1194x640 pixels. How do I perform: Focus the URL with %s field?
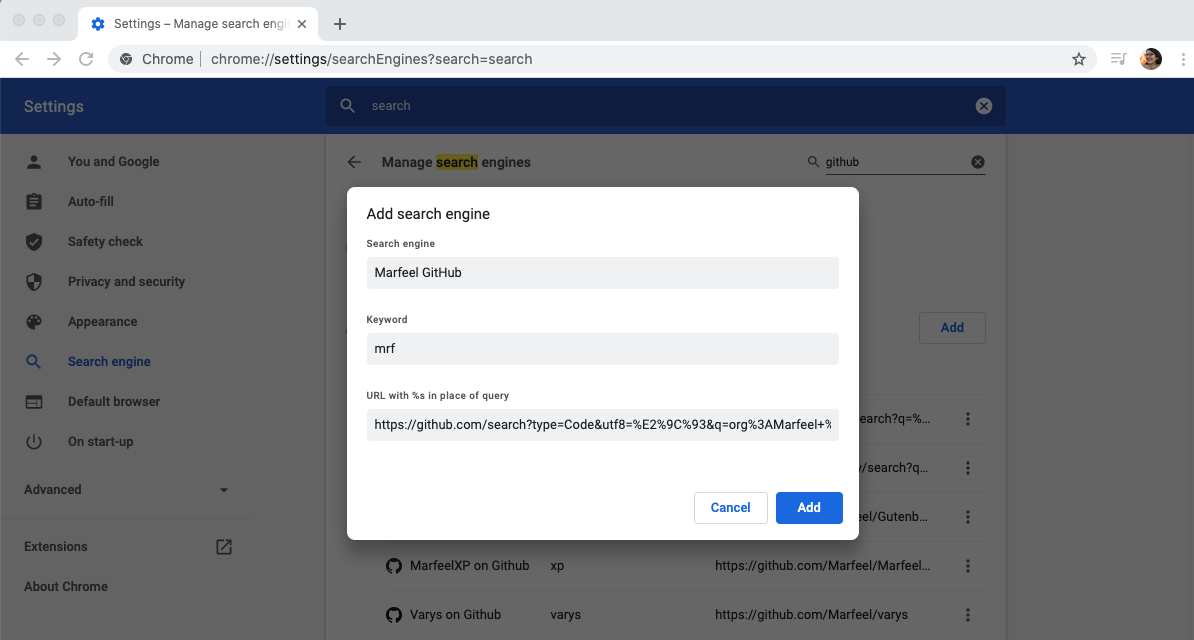[602, 425]
